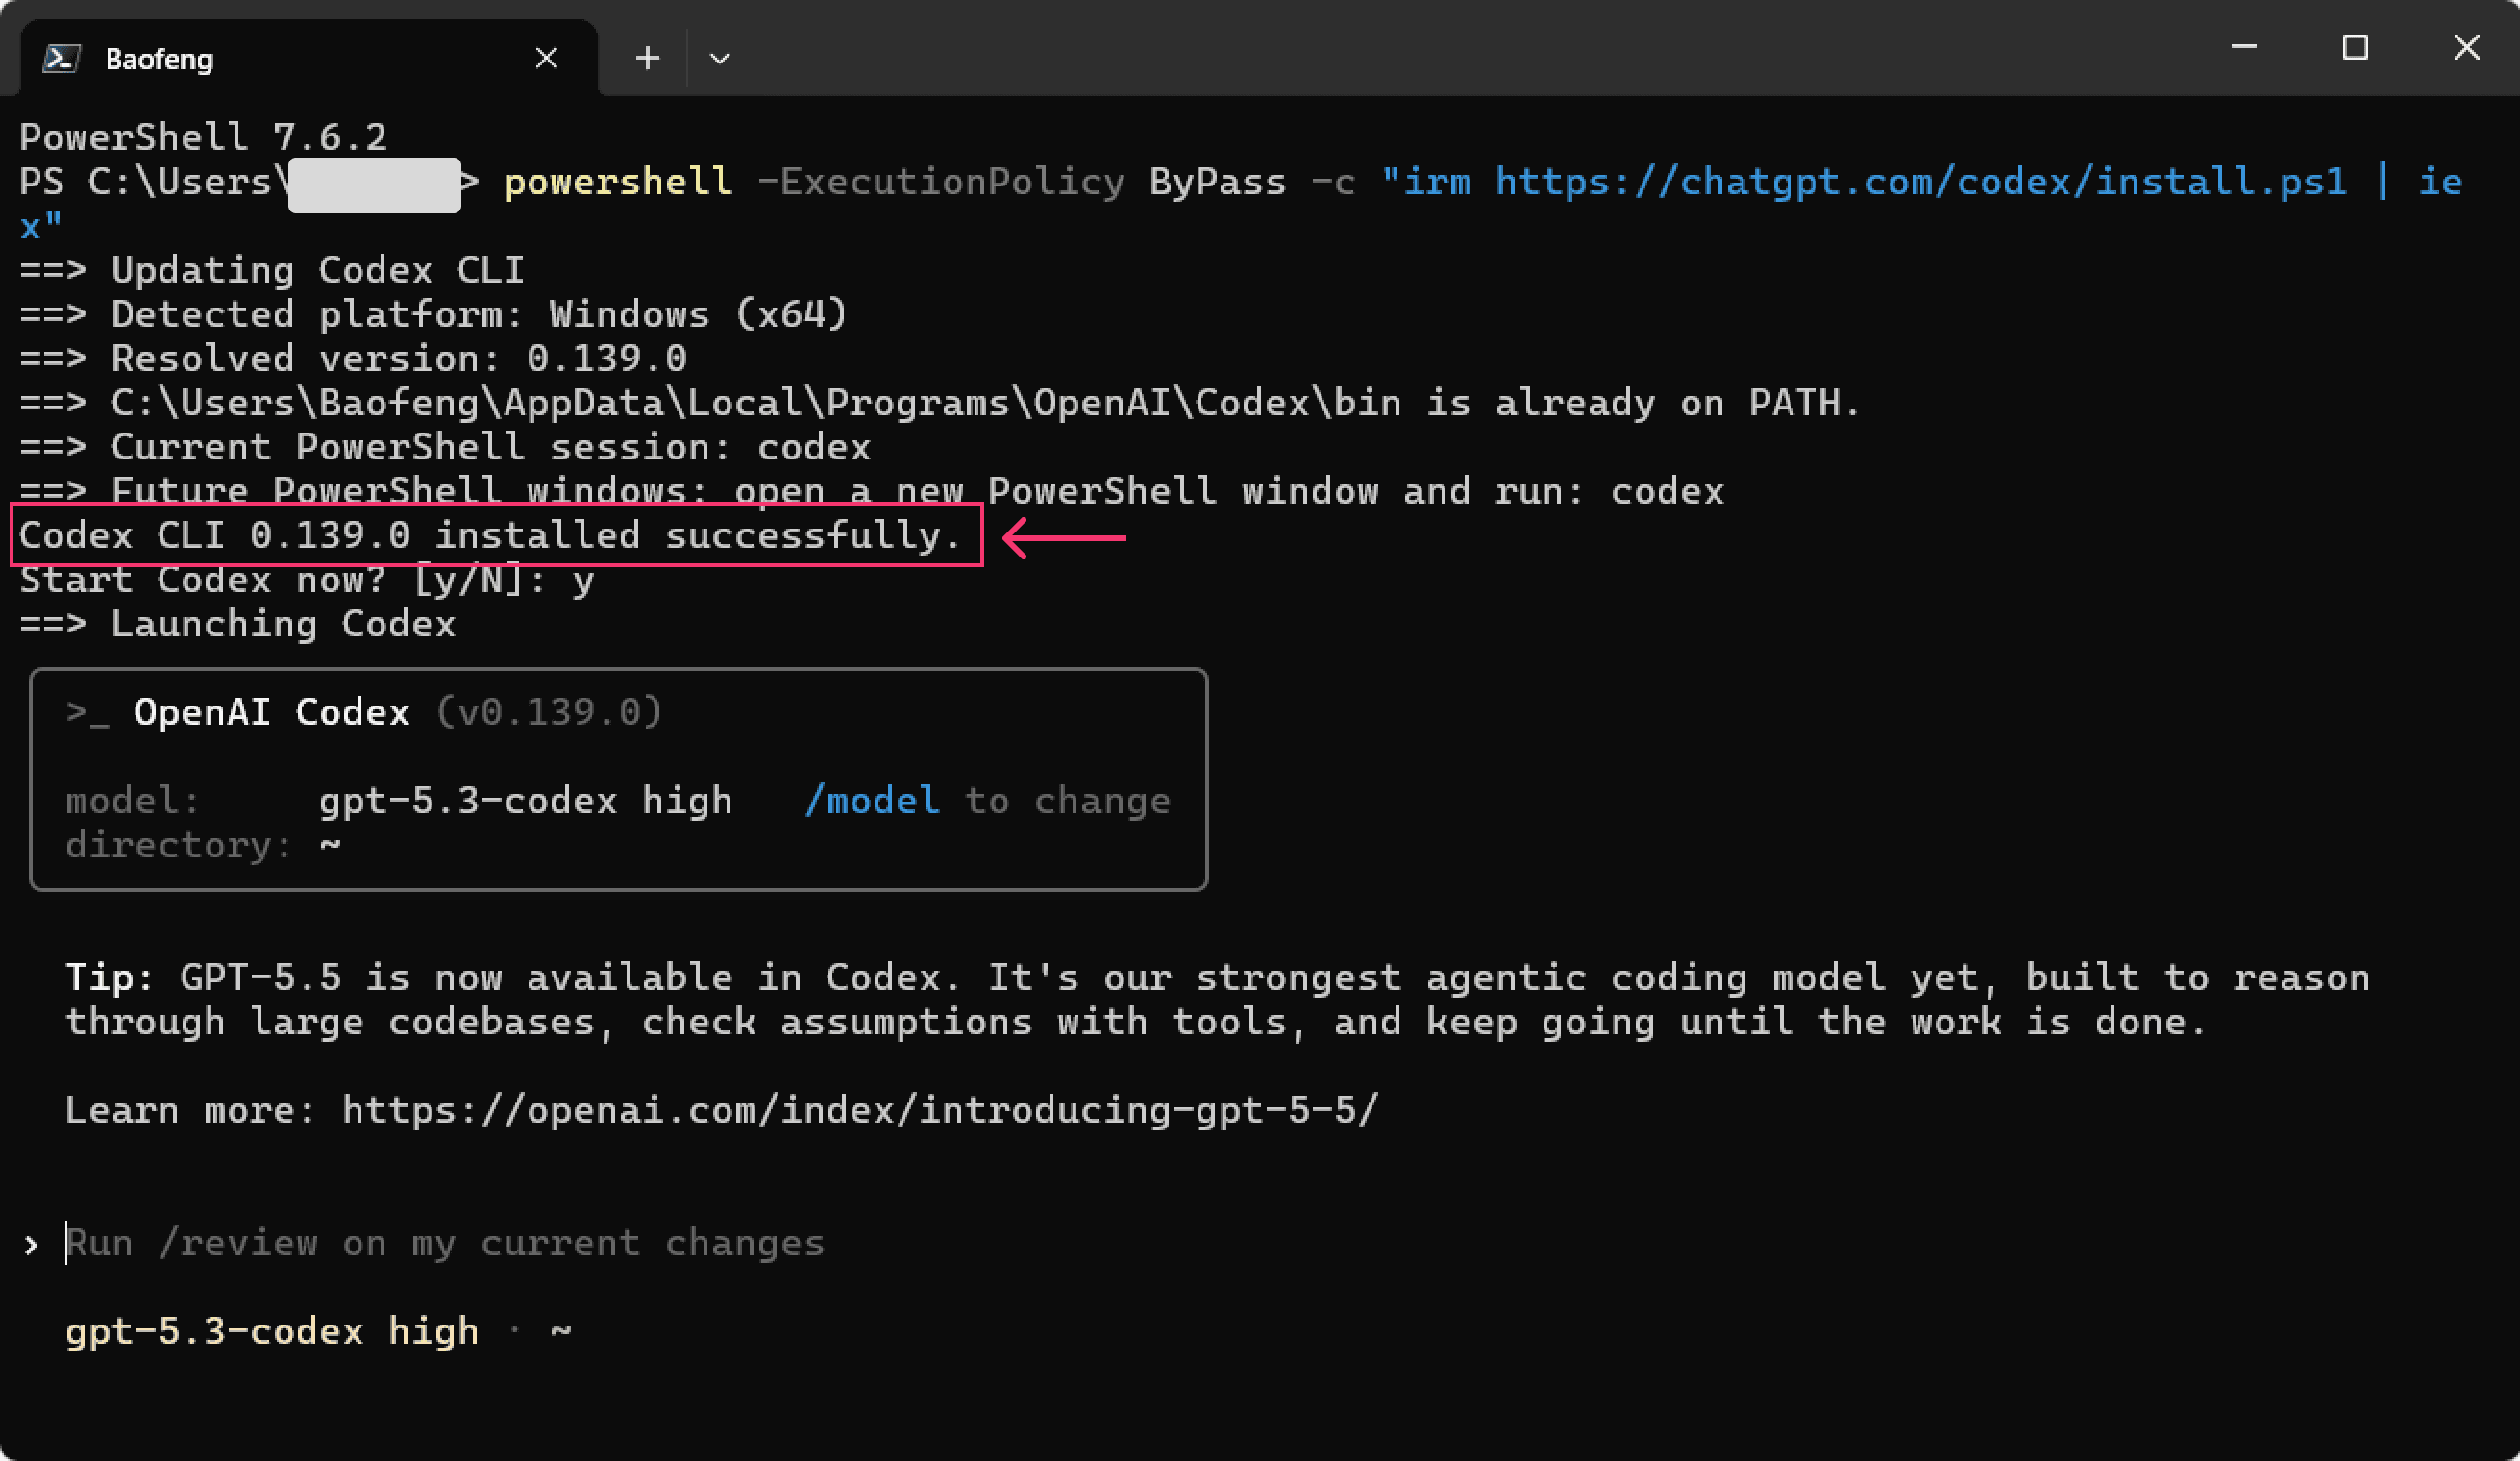Click the gpt-5.3-codex high status line
The height and width of the screenshot is (1461, 2520).
click(x=318, y=1331)
